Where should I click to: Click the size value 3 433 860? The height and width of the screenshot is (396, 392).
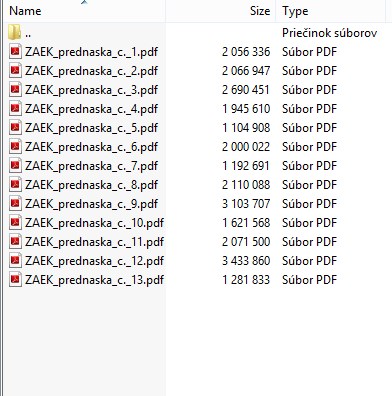click(x=246, y=260)
